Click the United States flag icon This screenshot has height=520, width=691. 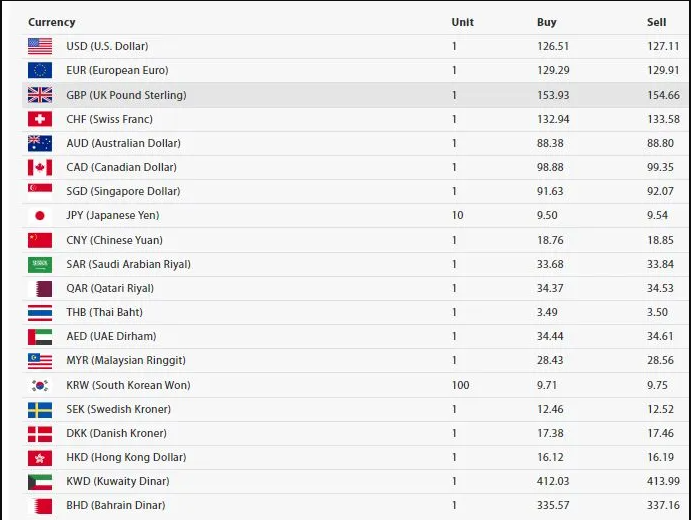coord(40,46)
